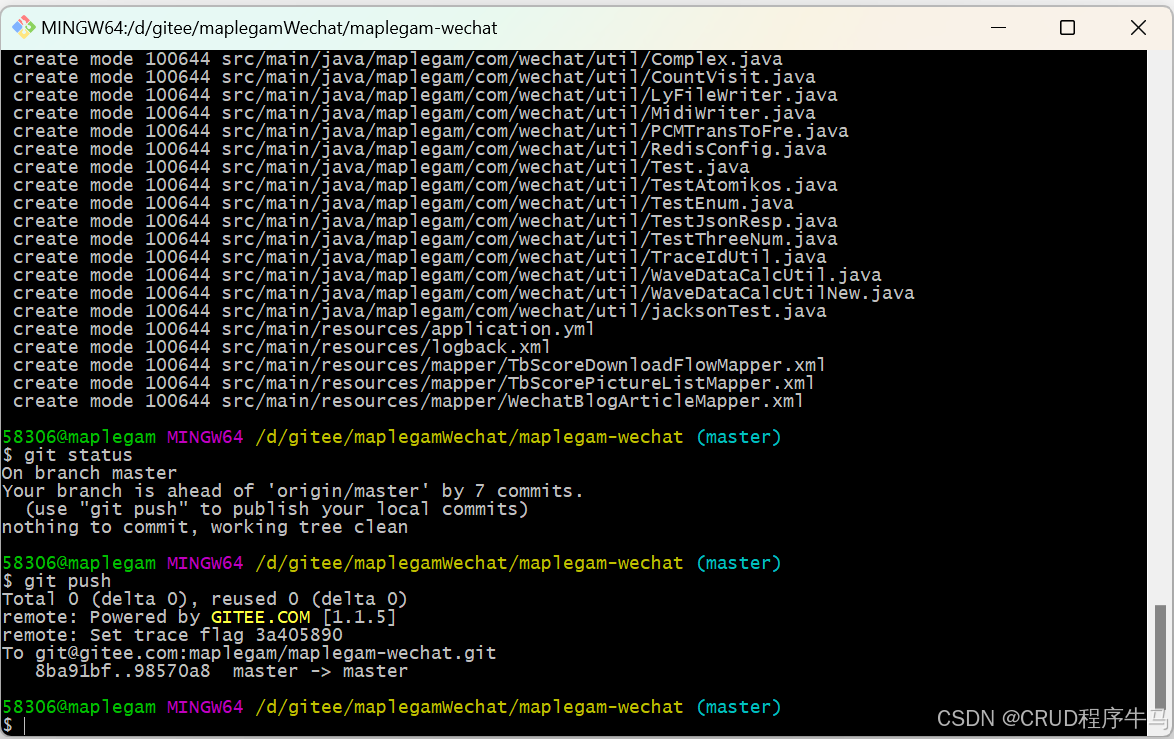Click the line ending in RedisConfig.java
This screenshot has width=1174, height=739.
[x=419, y=149]
